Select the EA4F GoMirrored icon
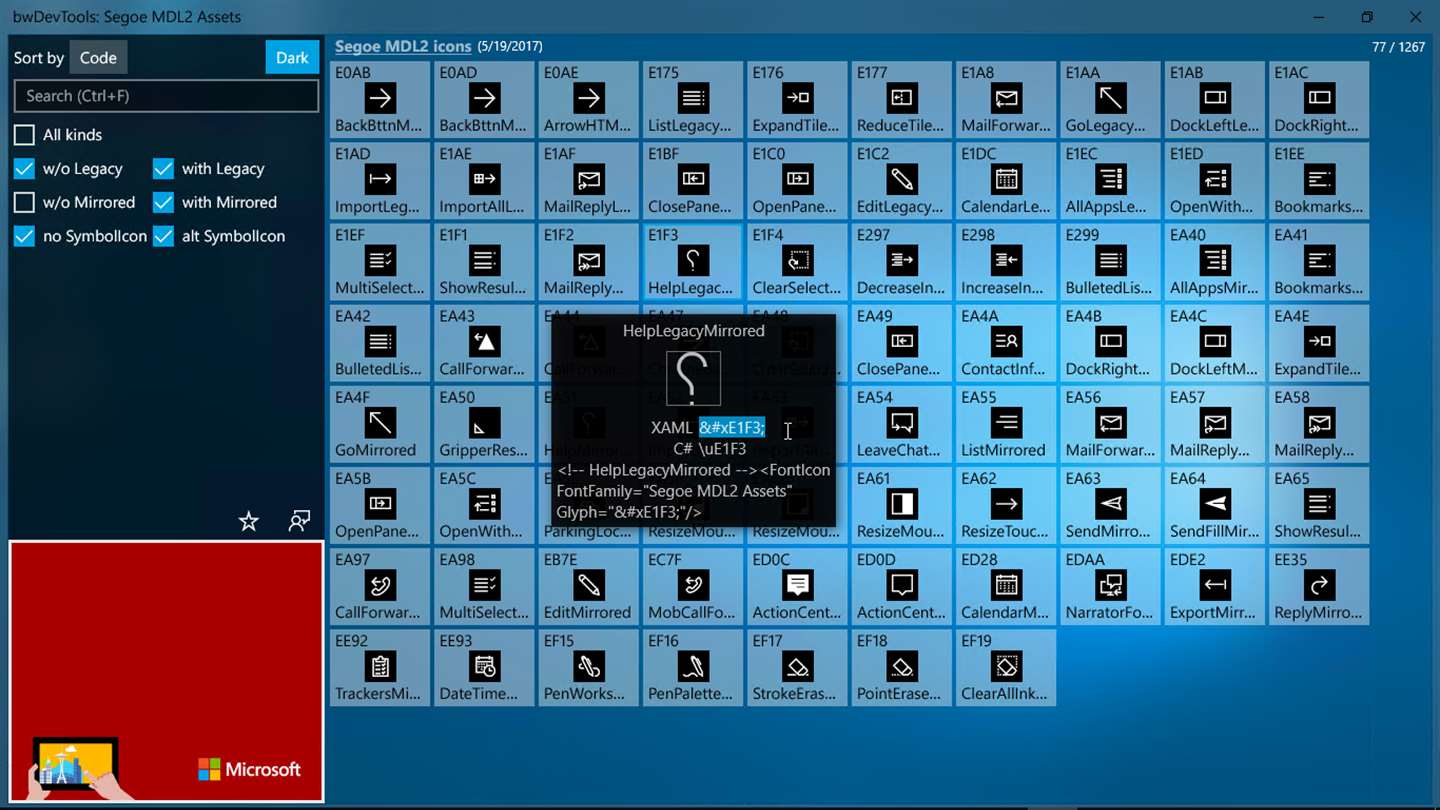Image resolution: width=1440 pixels, height=810 pixels. point(380,424)
